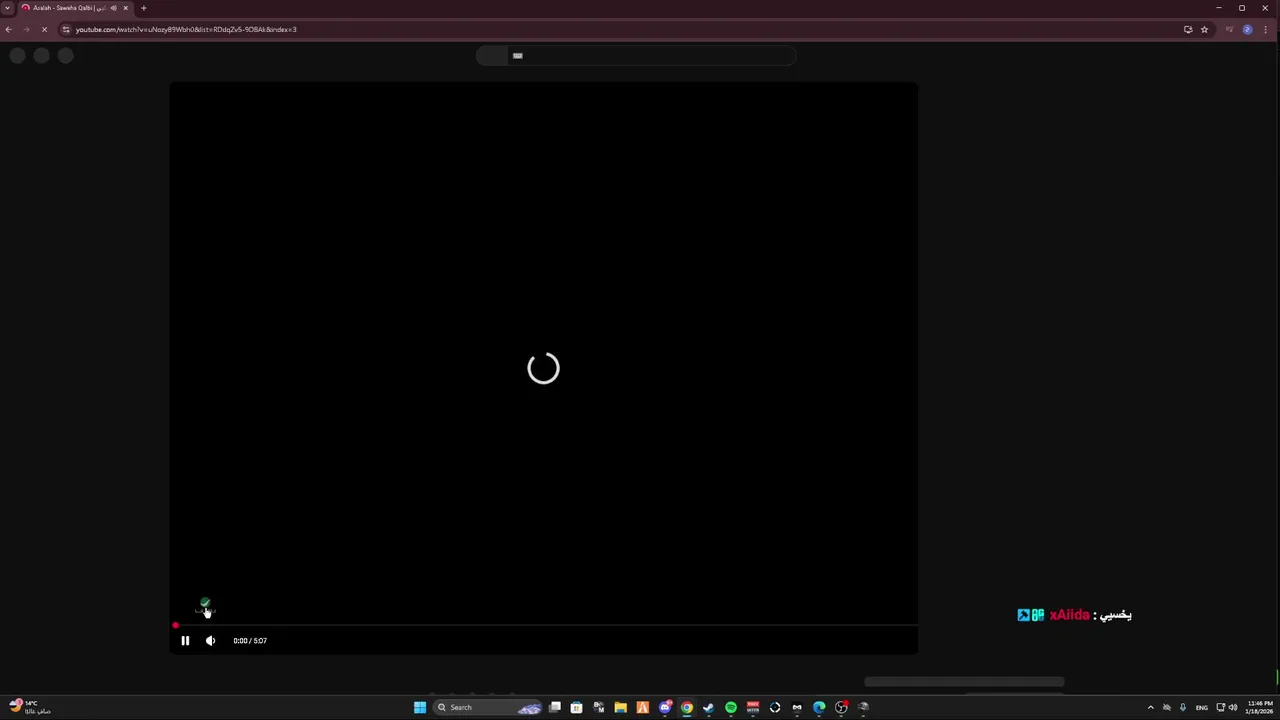Open the Windows Start menu
The image size is (1280, 720).
coord(420,707)
